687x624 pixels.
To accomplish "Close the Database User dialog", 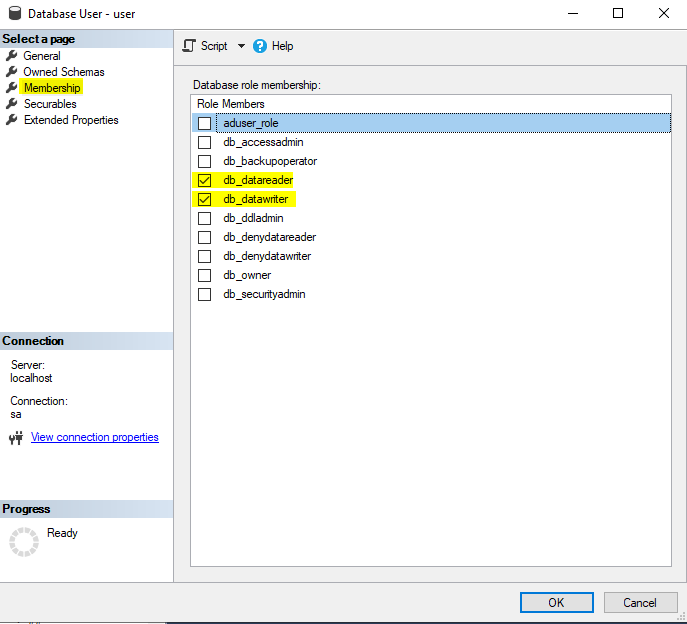I will [664, 14].
